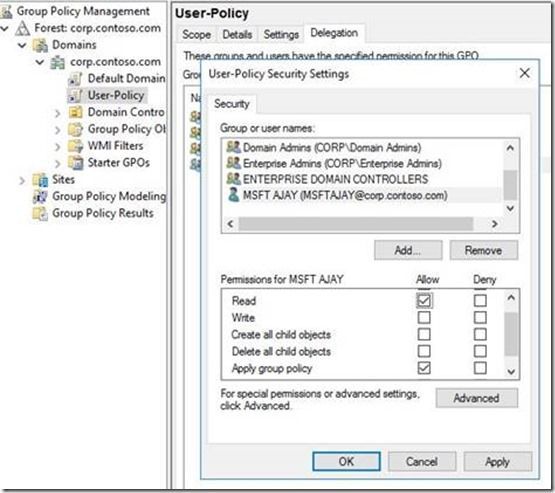555x493 pixels.
Task: Click the Remove button
Action: (484, 251)
